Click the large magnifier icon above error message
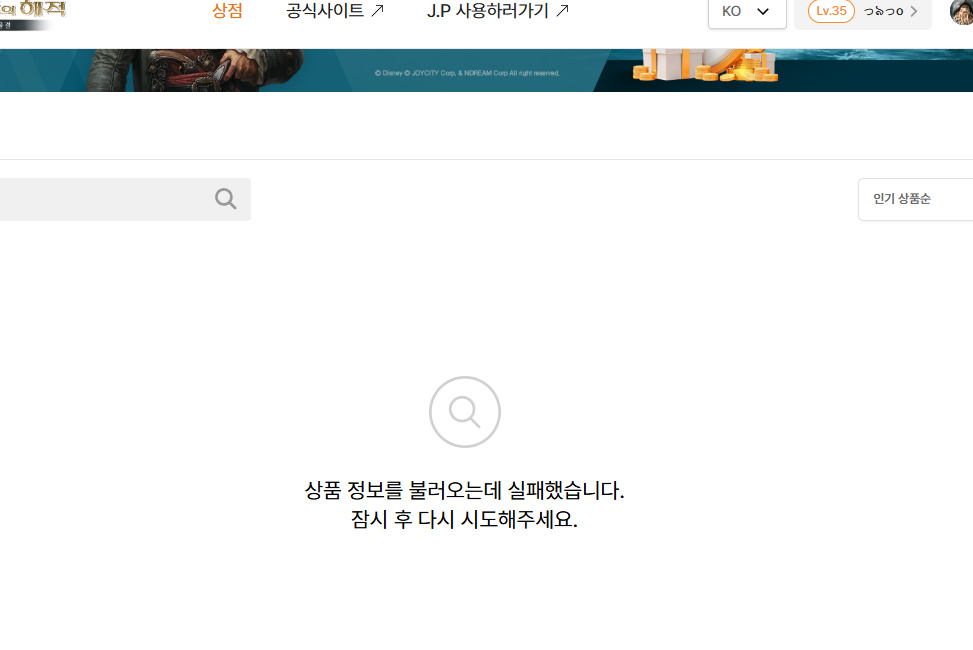 [x=464, y=411]
